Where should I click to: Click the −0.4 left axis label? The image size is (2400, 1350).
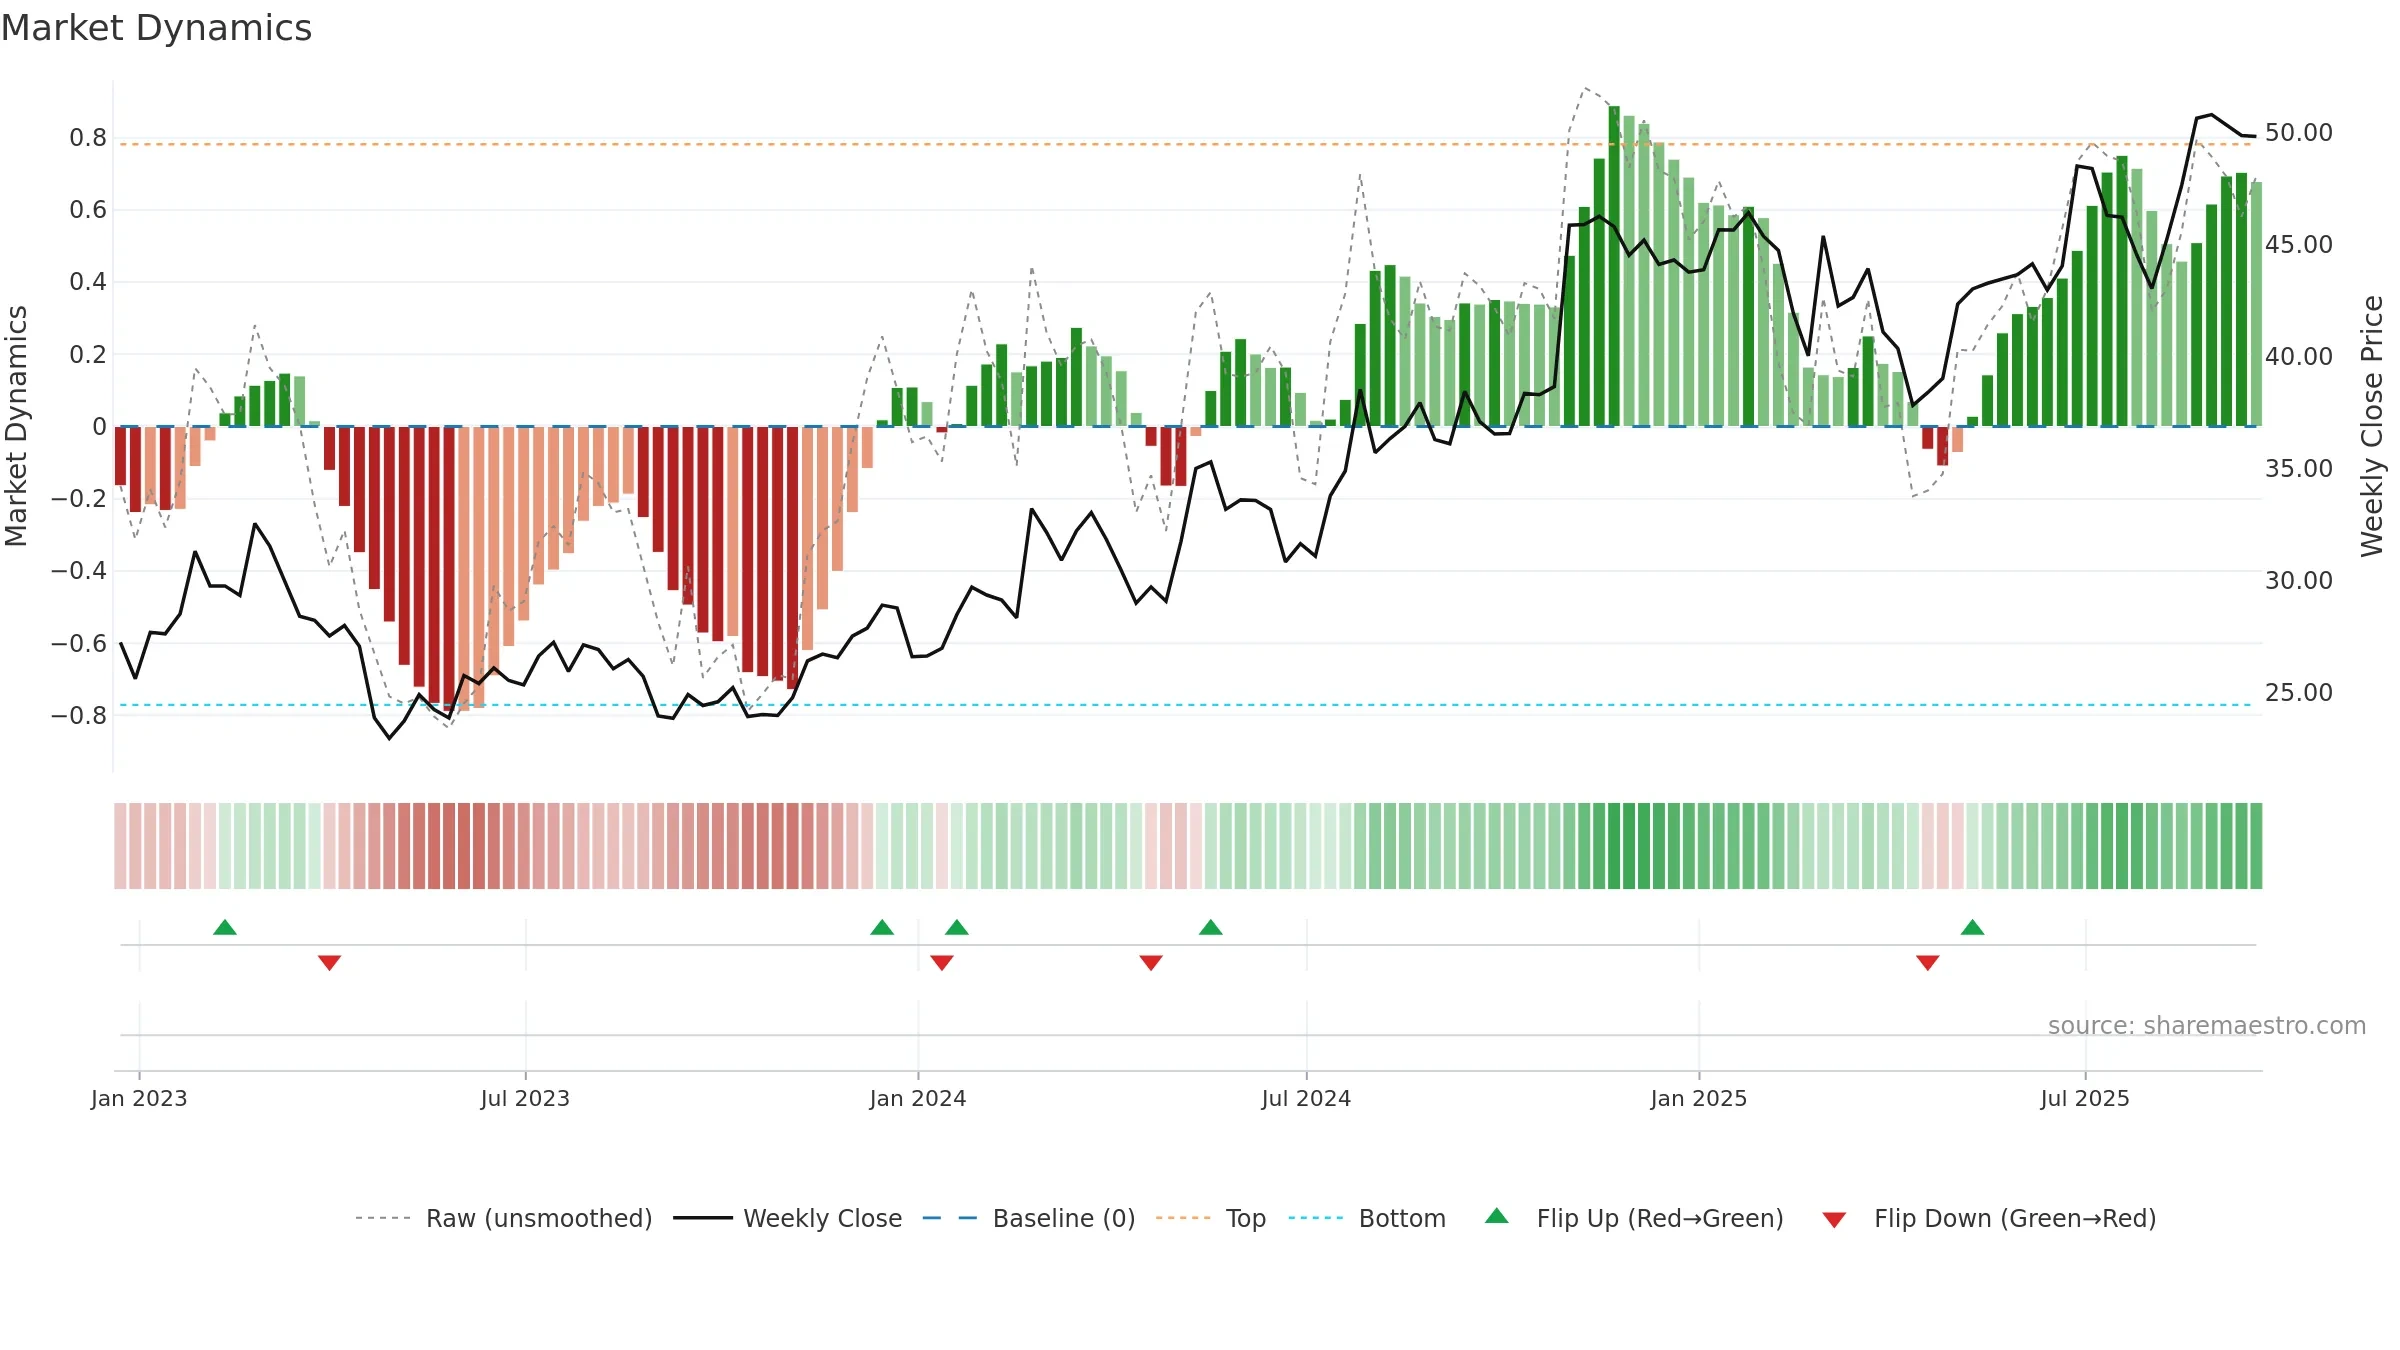[x=79, y=571]
